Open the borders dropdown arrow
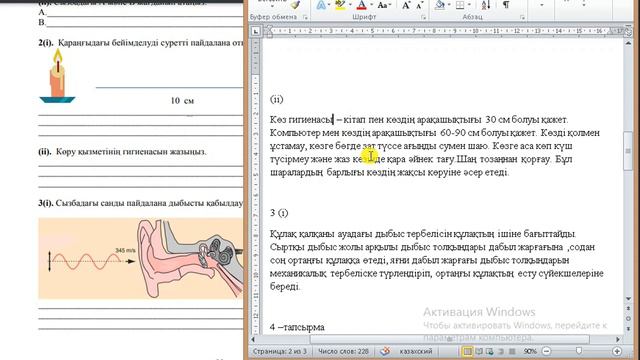The width and height of the screenshot is (640, 360). coord(469,5)
